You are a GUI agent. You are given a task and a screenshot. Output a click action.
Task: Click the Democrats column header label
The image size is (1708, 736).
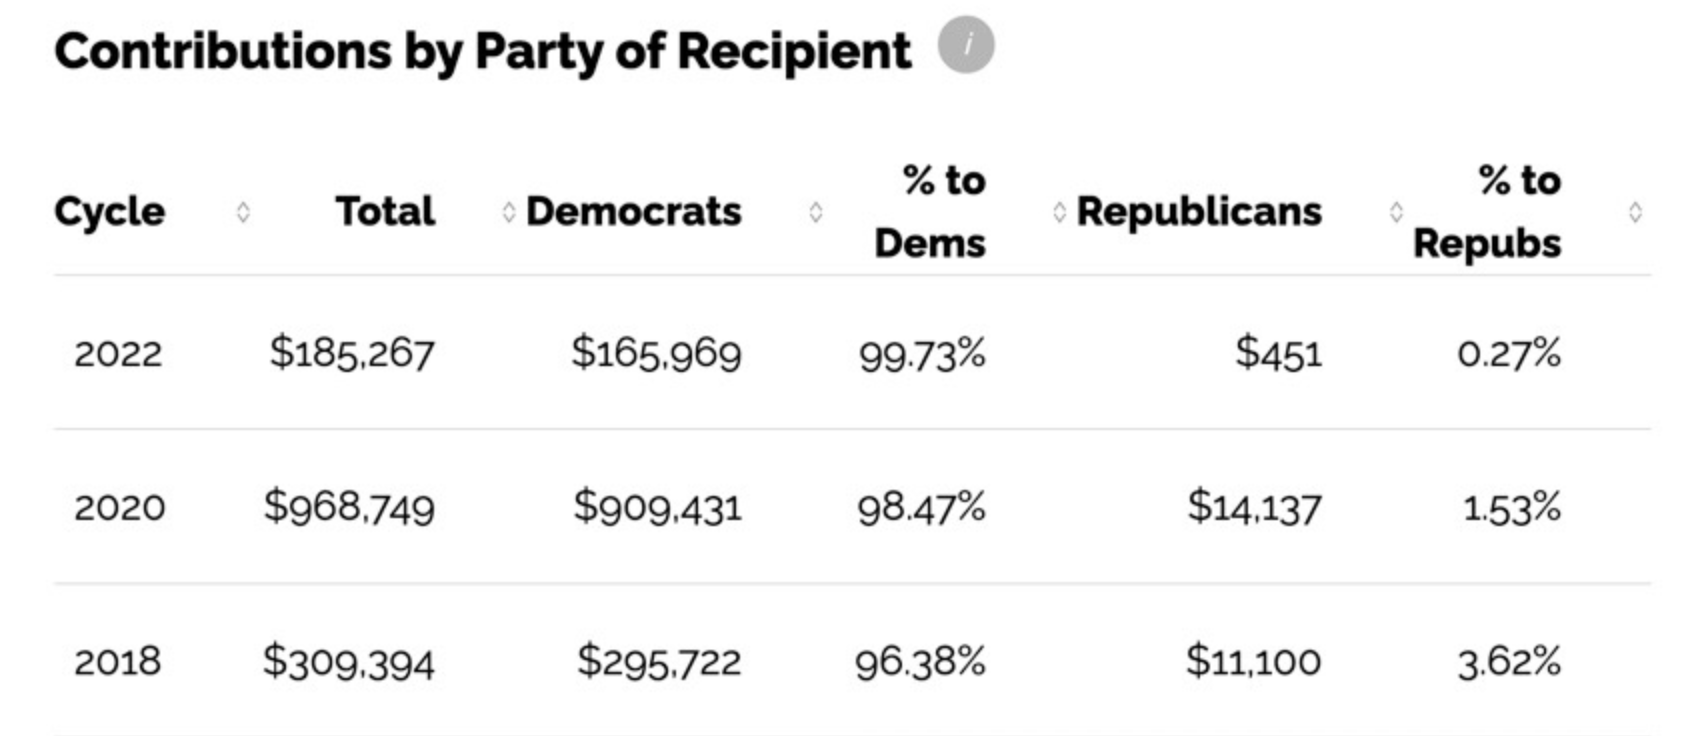tap(634, 212)
